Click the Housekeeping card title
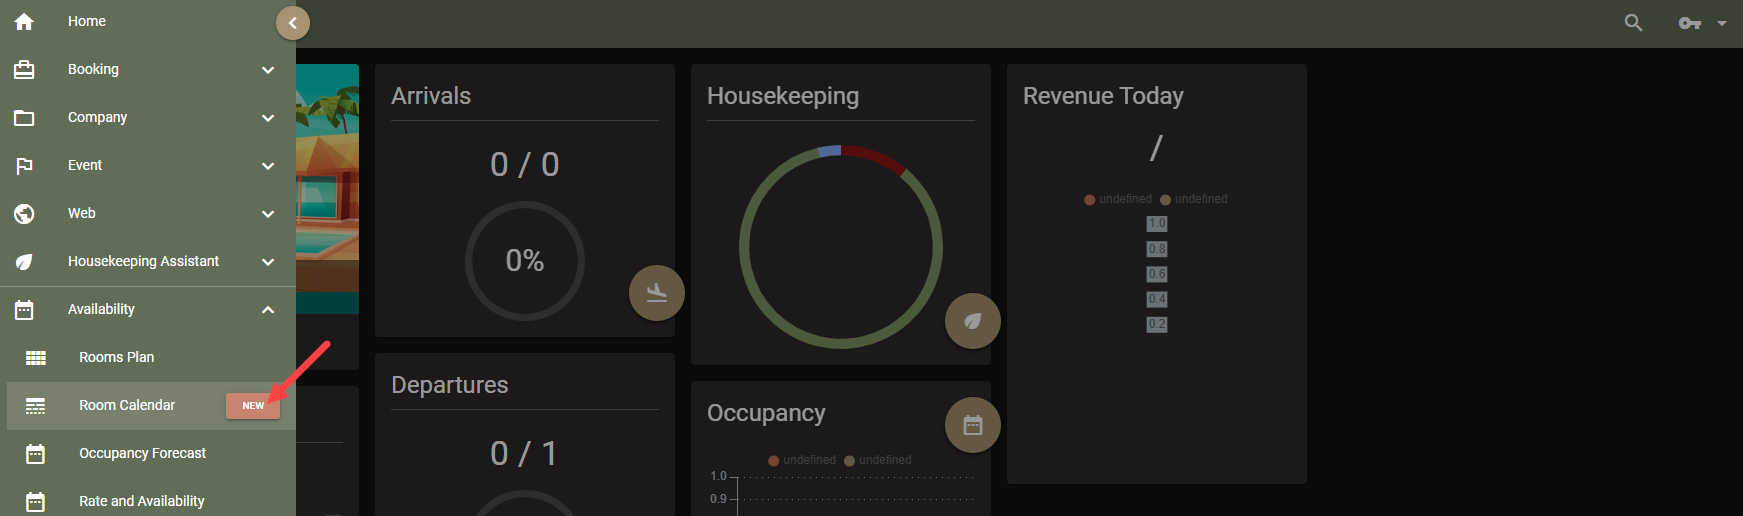 [x=783, y=96]
